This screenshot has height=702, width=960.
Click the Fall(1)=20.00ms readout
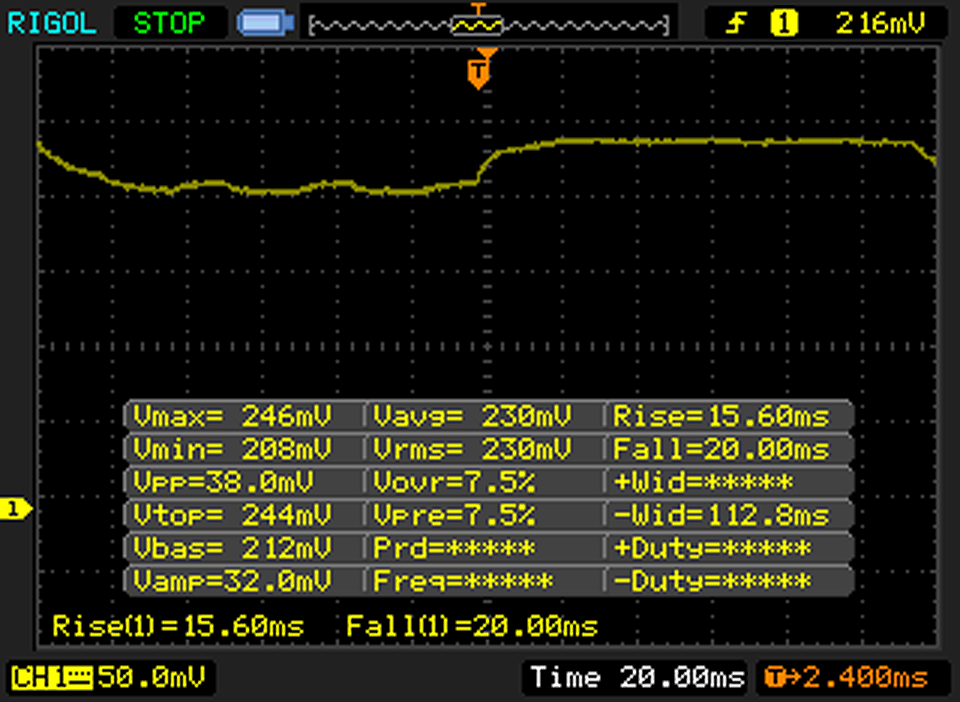471,626
